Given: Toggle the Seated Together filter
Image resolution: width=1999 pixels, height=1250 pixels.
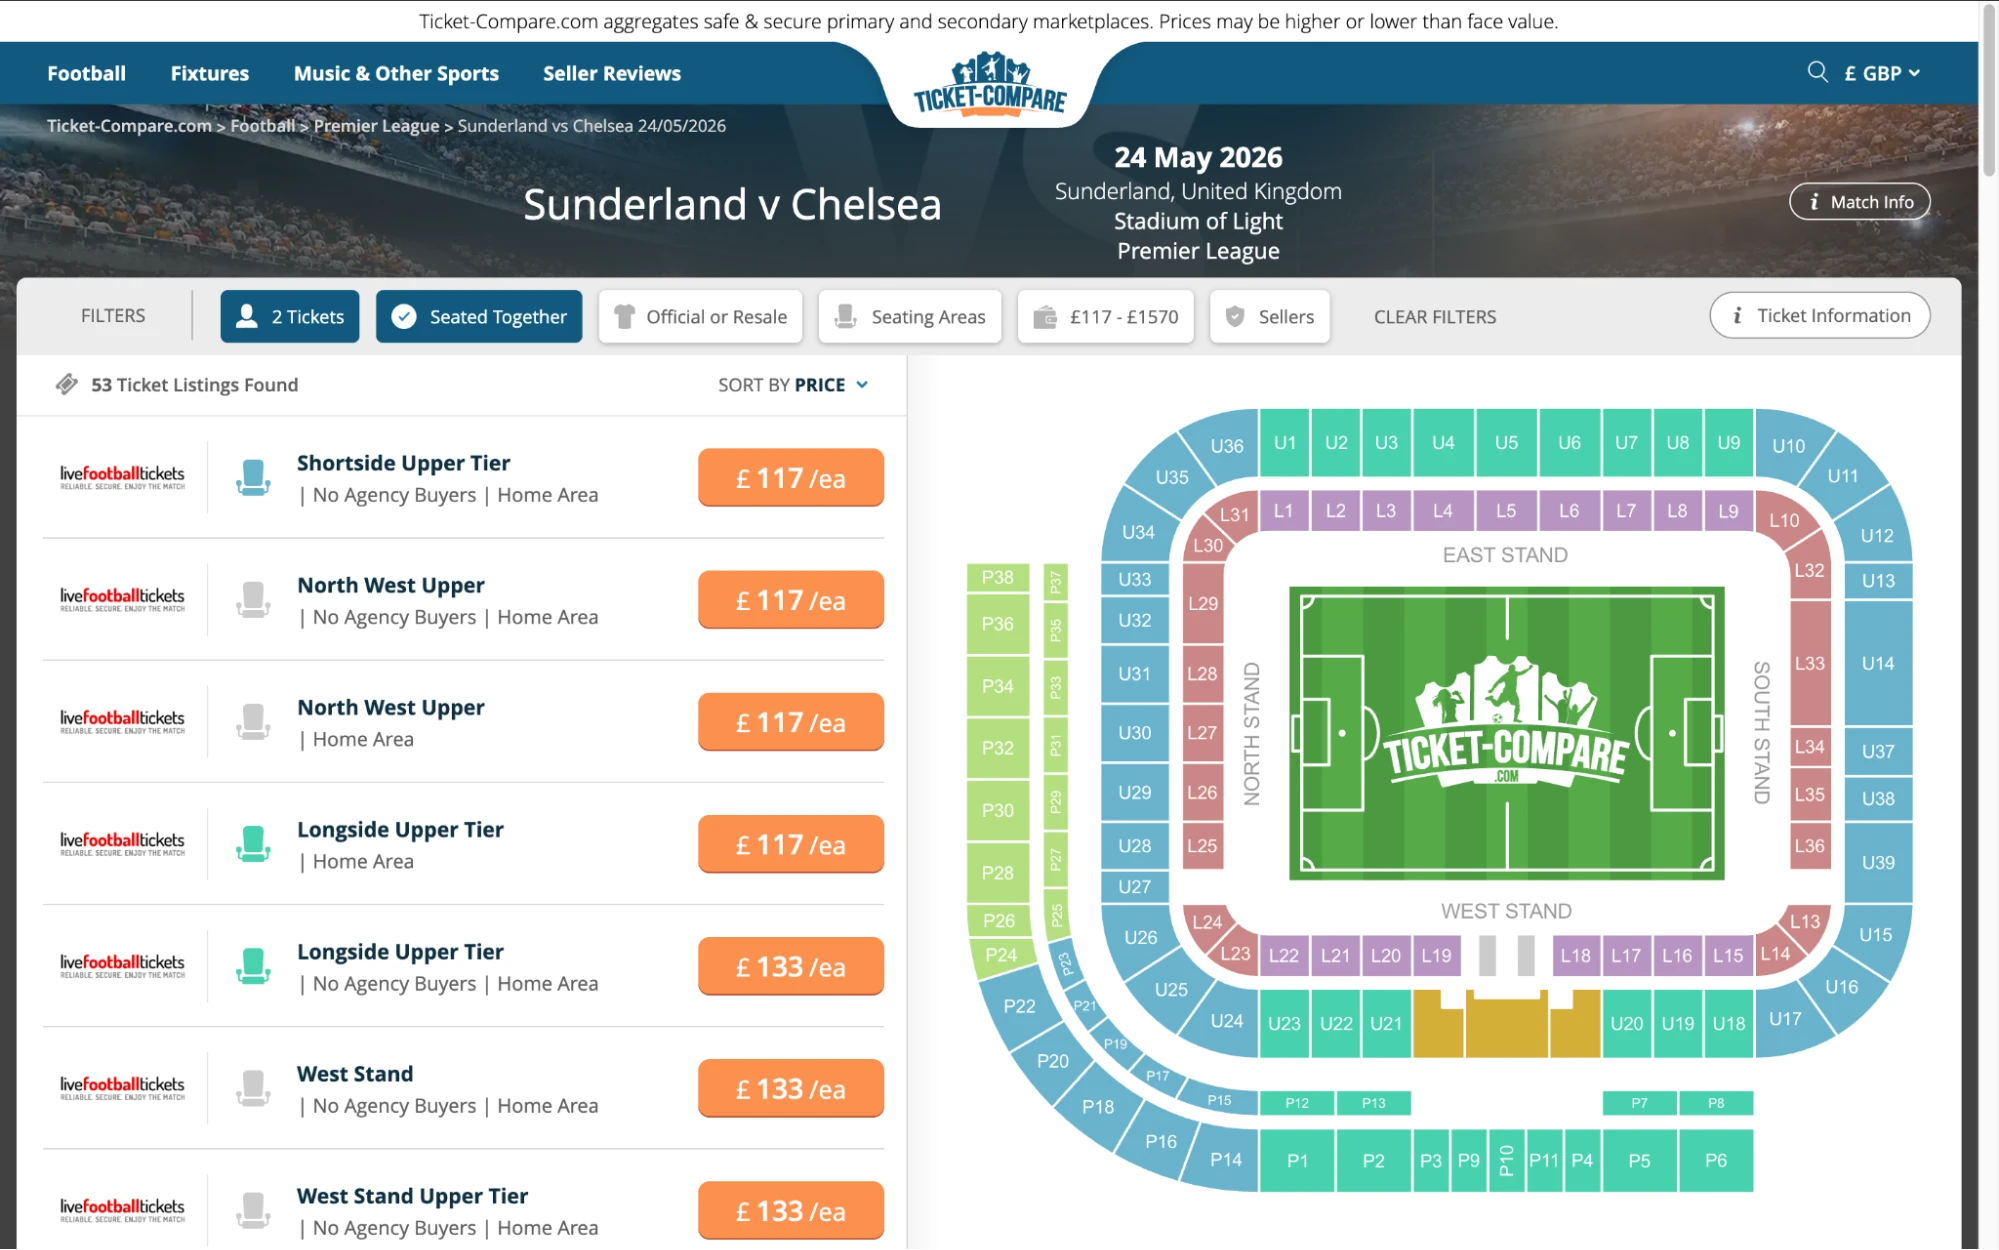Looking at the screenshot, I should pos(478,316).
